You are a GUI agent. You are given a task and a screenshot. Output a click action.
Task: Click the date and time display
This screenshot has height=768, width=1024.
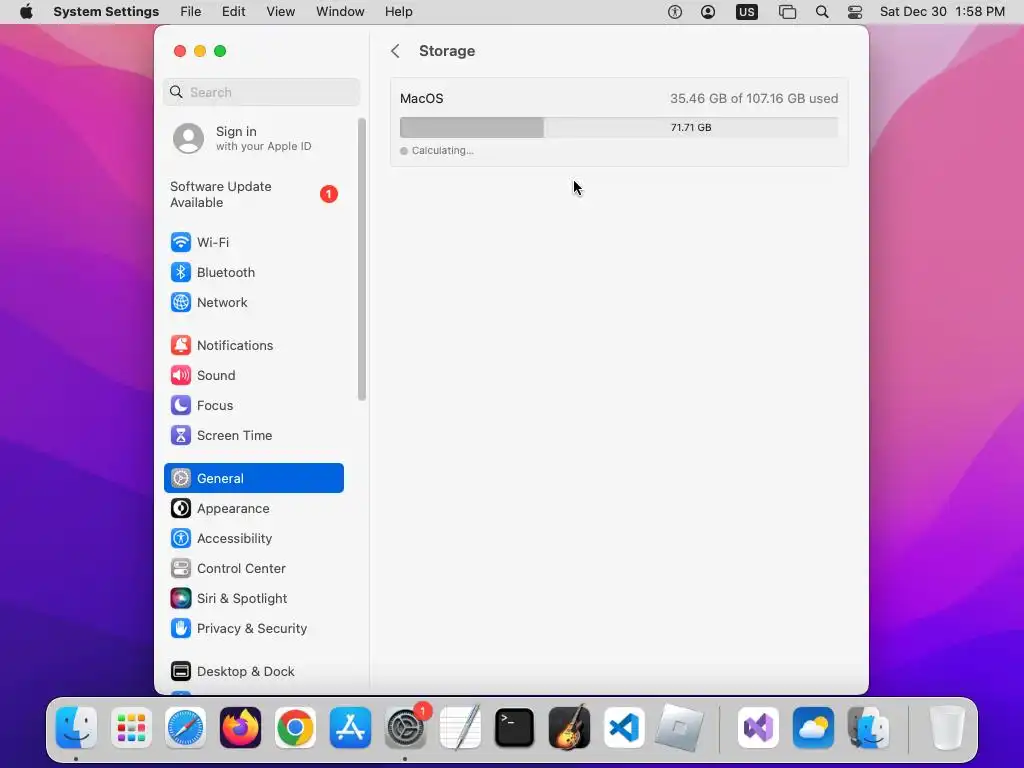click(x=942, y=12)
